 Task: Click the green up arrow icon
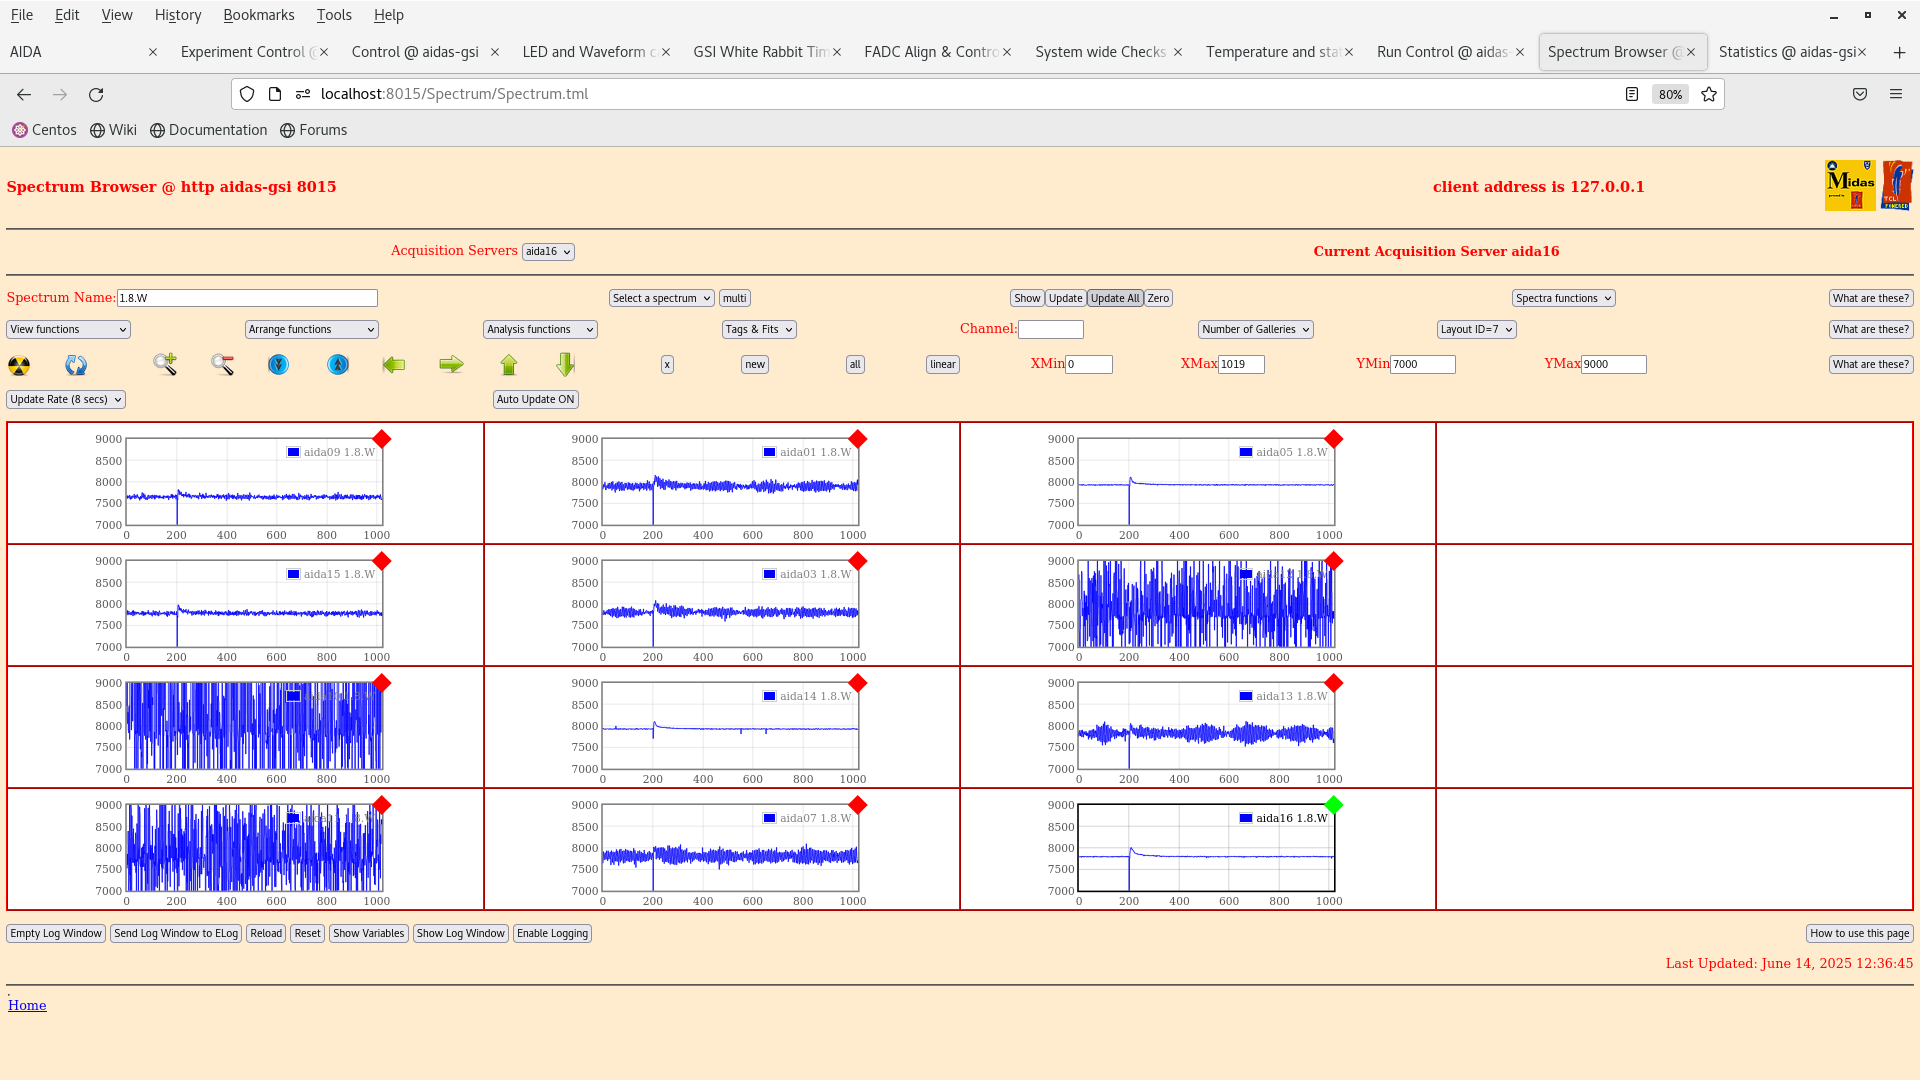point(509,365)
